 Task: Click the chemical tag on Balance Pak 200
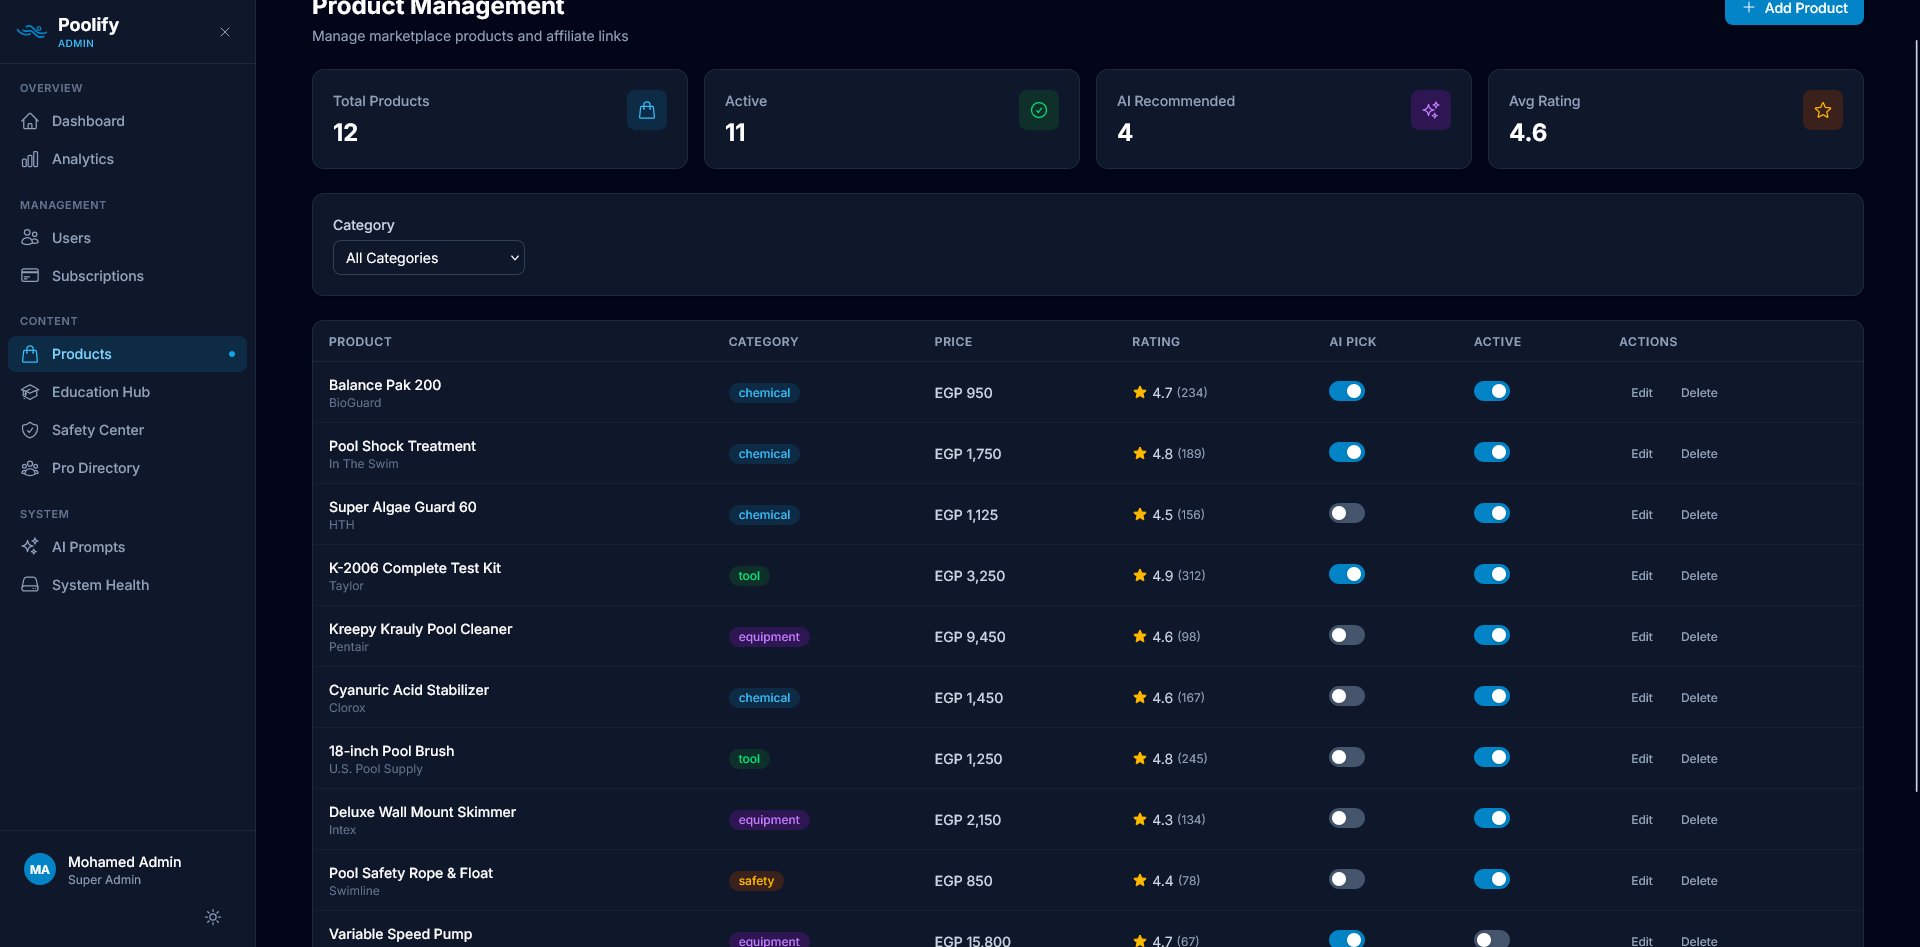point(764,393)
